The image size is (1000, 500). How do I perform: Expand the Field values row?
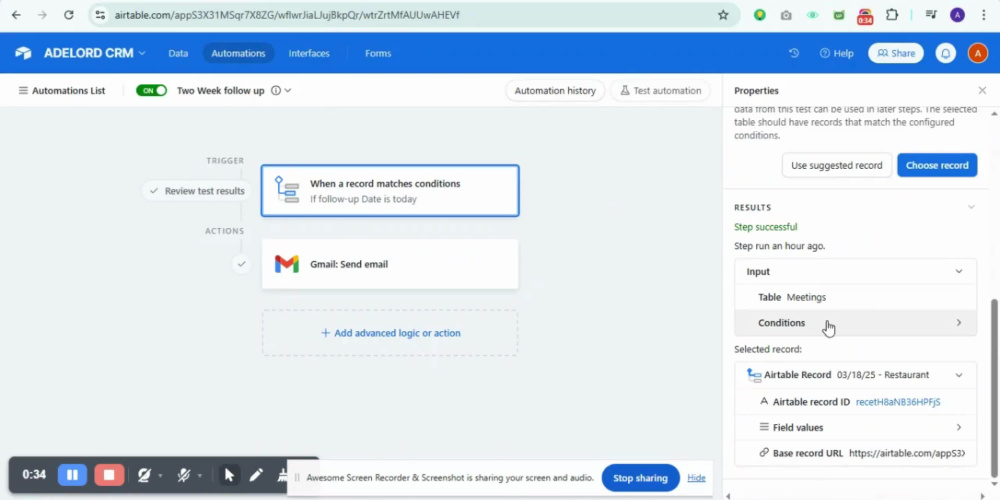[x=855, y=427]
